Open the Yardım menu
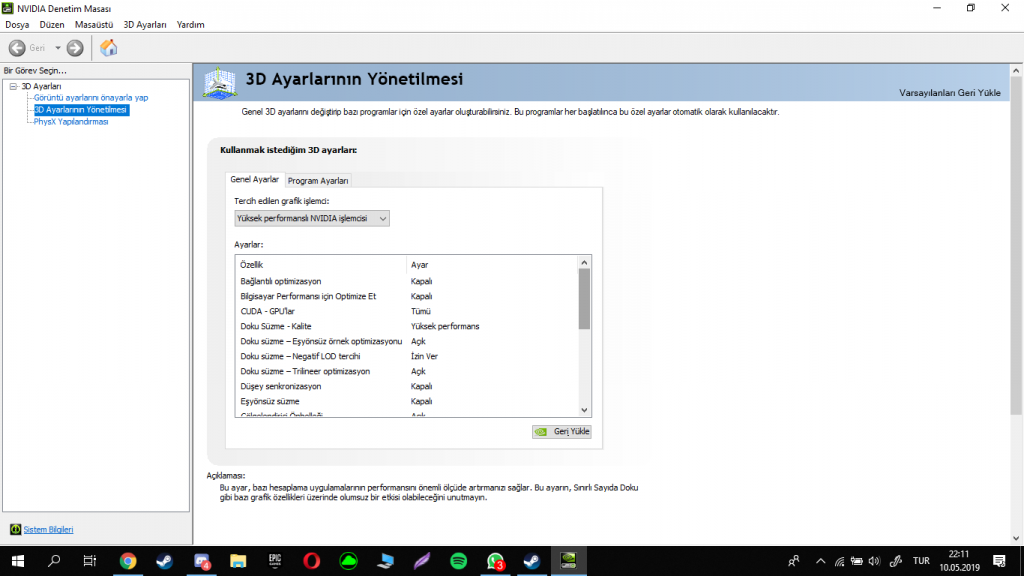 pos(191,25)
